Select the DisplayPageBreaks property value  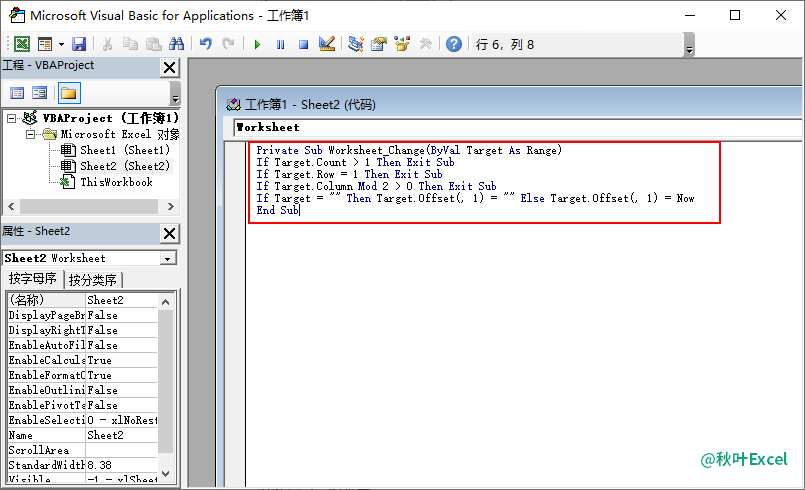coord(121,315)
